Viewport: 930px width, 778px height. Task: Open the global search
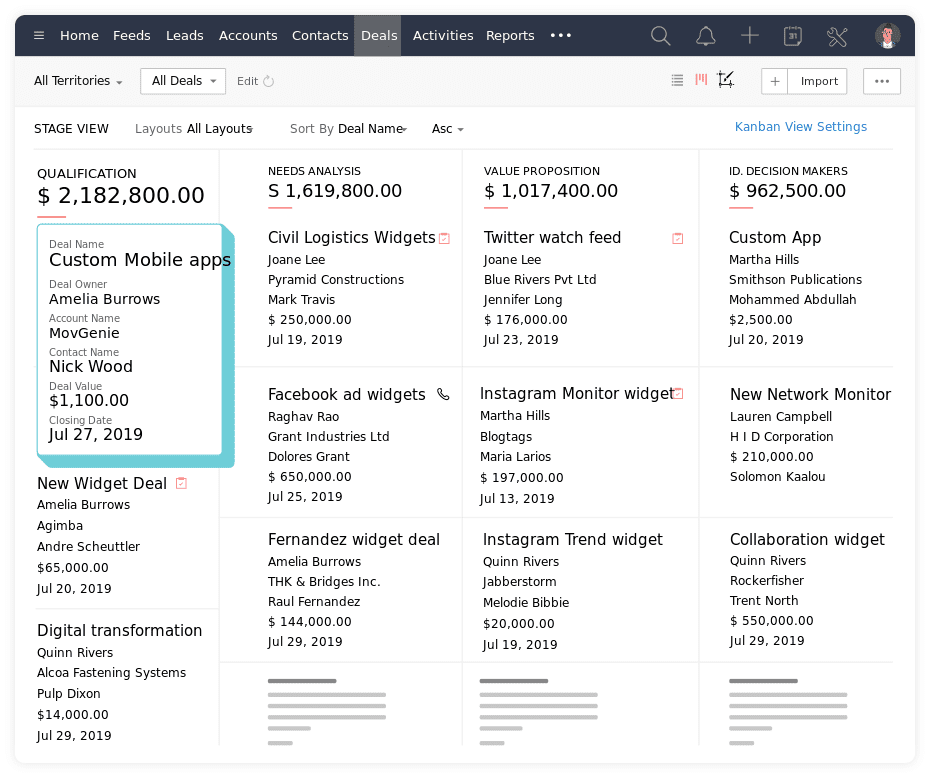click(660, 36)
